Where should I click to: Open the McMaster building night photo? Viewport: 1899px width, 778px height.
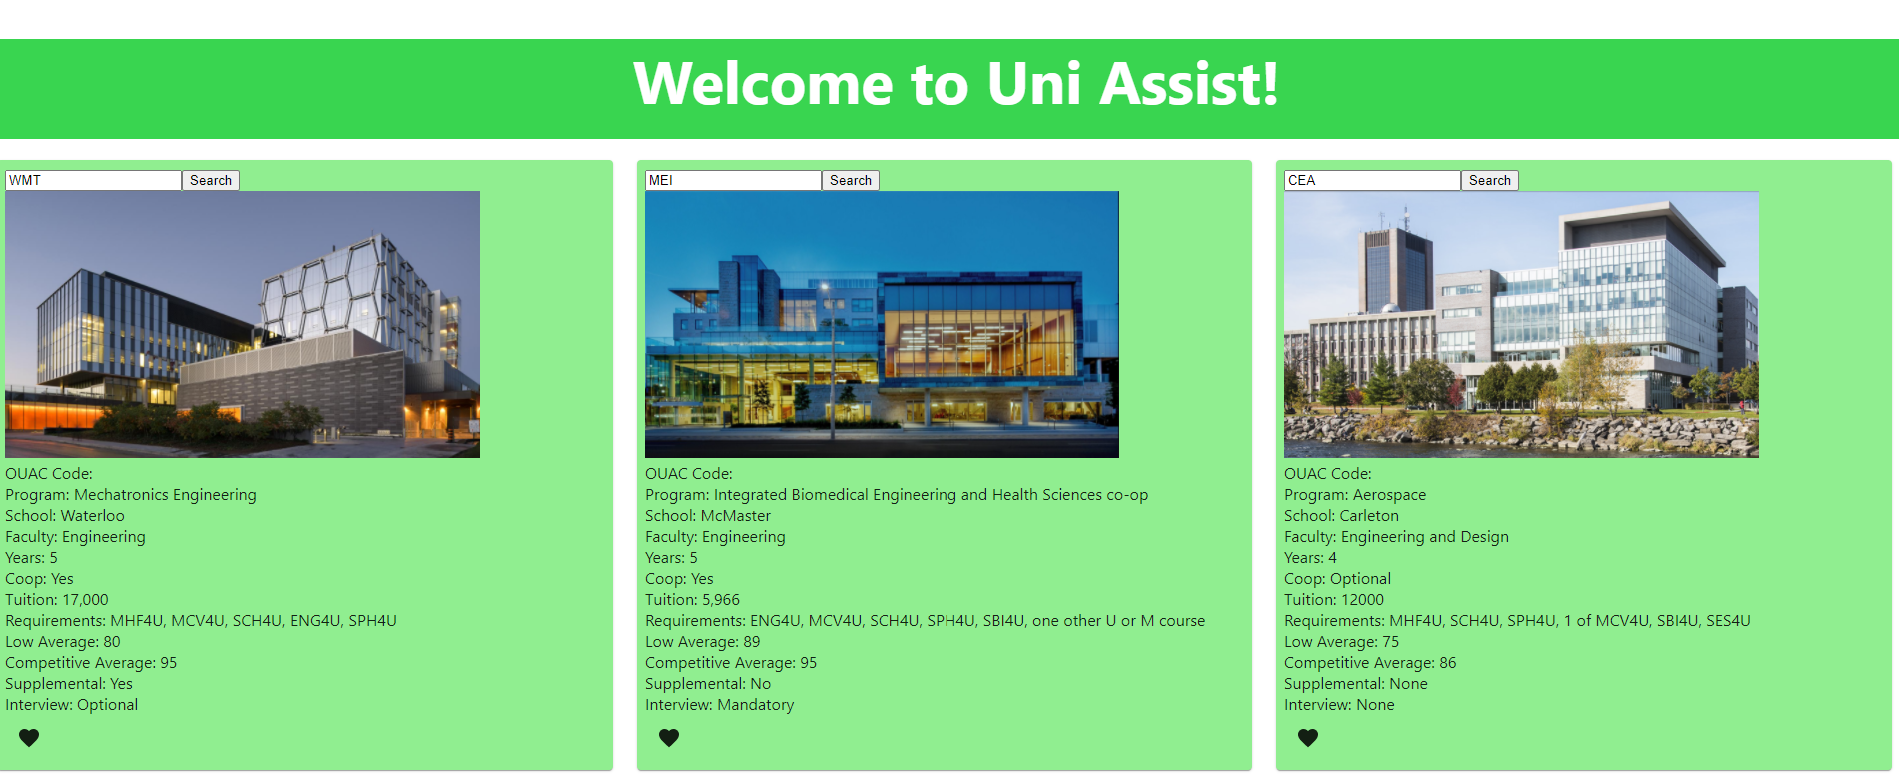click(x=882, y=324)
